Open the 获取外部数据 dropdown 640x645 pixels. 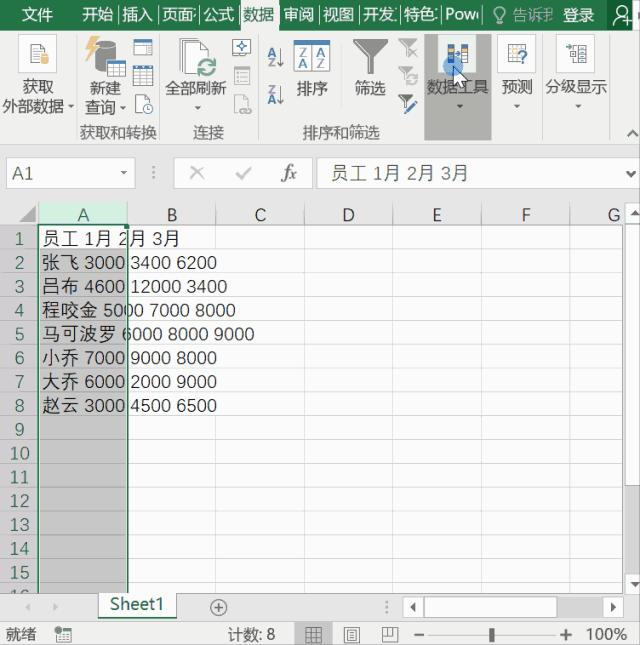pyautogui.click(x=37, y=76)
